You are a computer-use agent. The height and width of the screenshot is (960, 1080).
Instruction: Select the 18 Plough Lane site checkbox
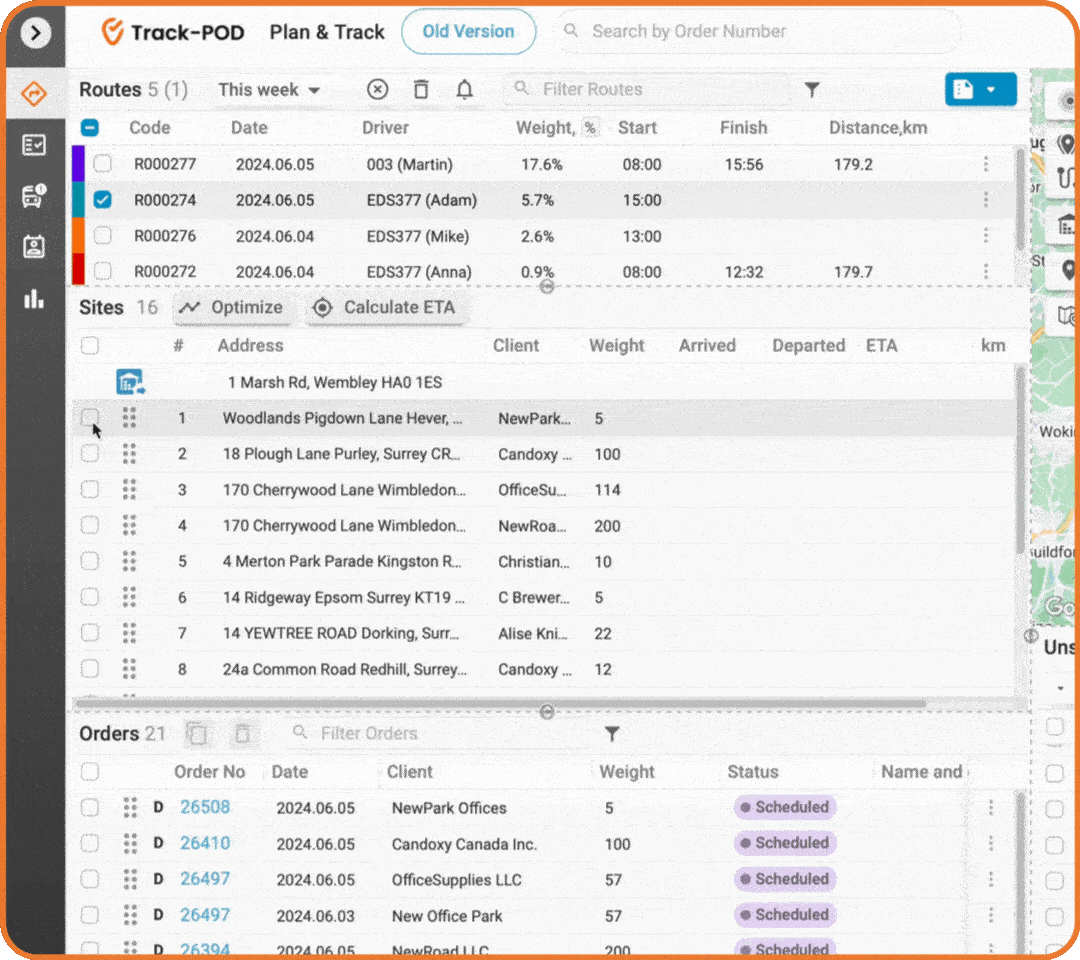[90, 453]
